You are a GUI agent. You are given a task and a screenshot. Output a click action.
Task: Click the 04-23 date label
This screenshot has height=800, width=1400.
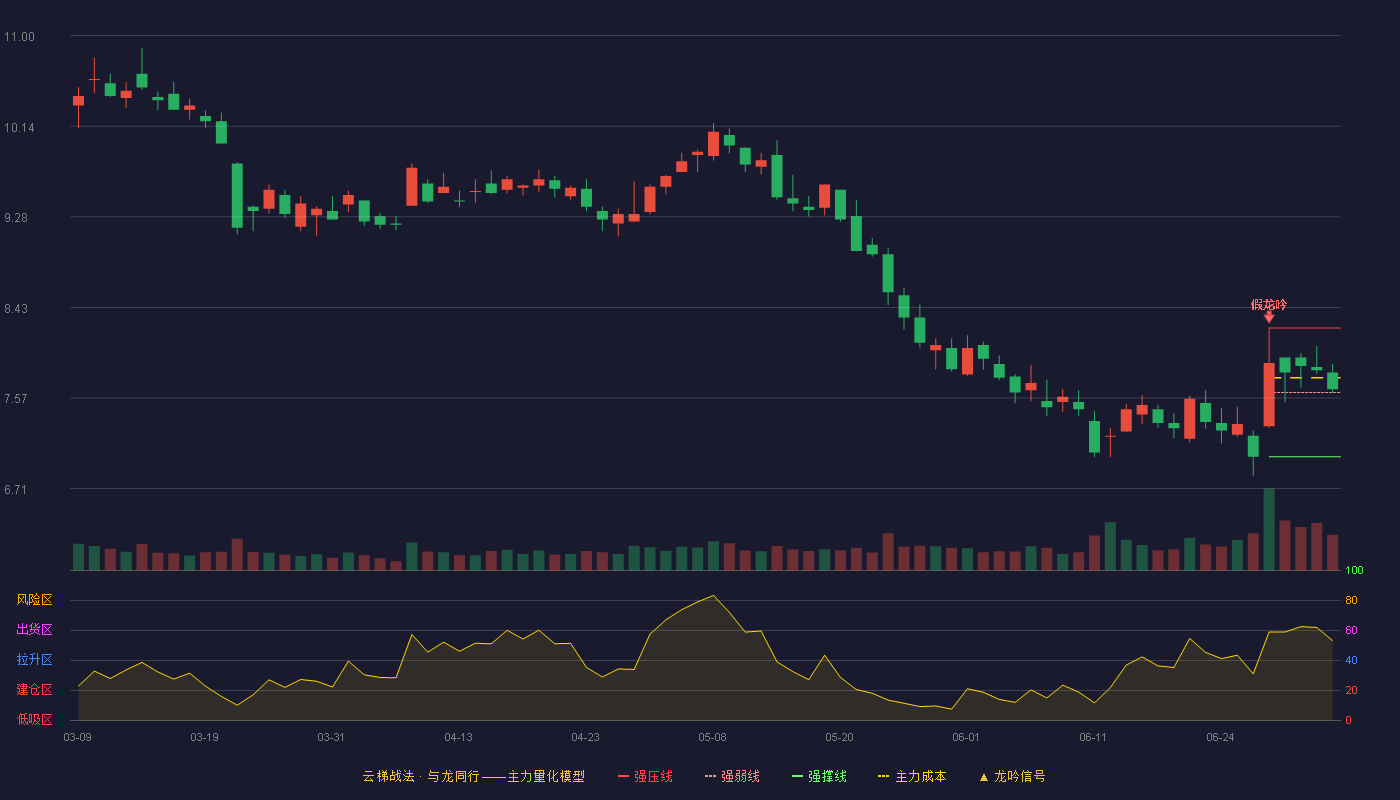click(x=585, y=737)
